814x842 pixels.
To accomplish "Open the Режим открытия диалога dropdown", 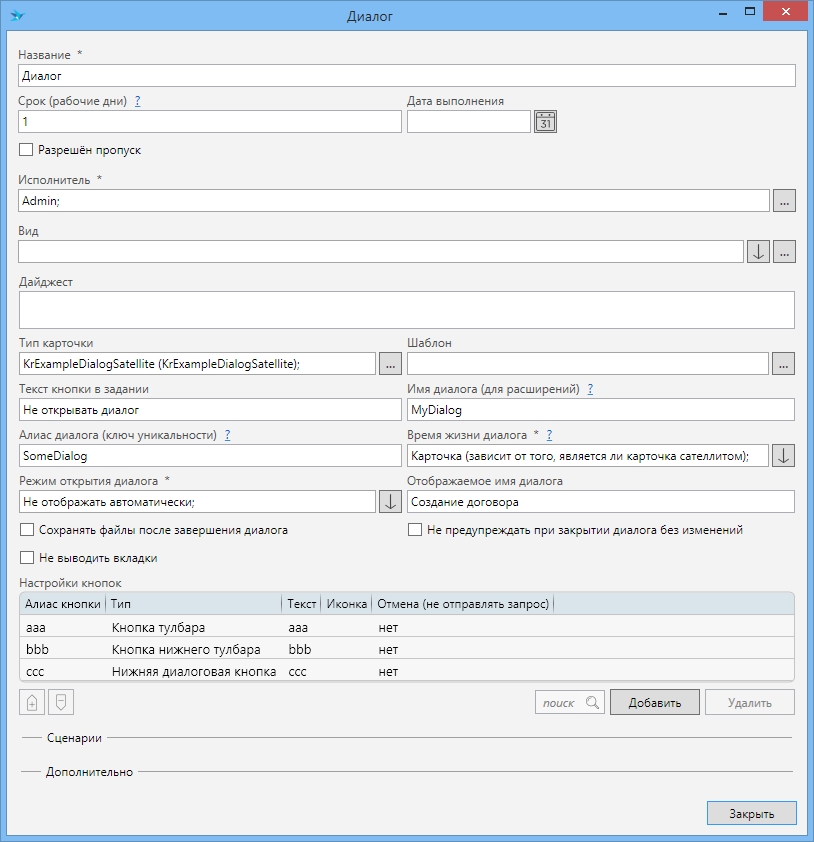I will 390,502.
